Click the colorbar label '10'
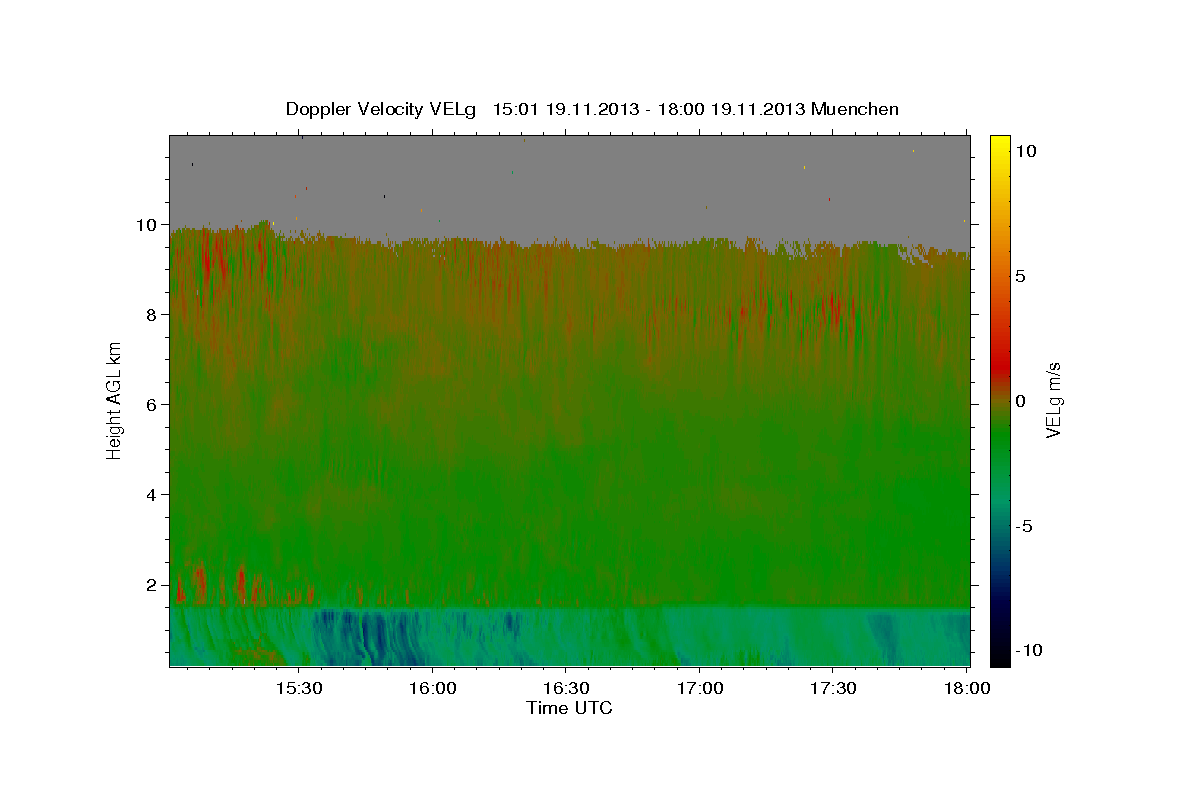The image size is (1200, 800). click(x=1027, y=150)
